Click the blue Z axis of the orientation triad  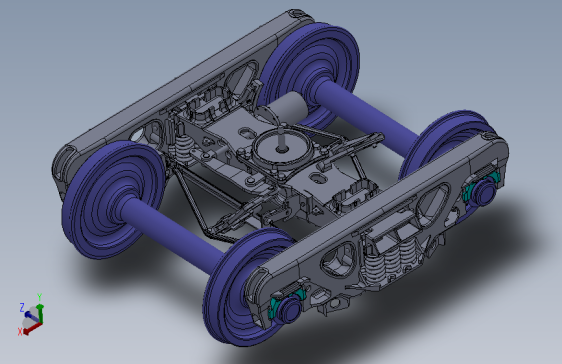tap(31, 316)
